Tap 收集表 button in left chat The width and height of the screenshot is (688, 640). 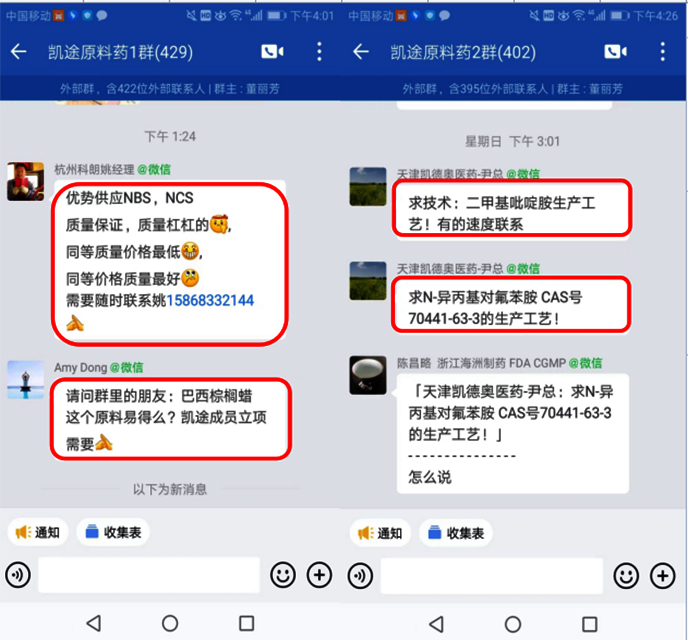[x=113, y=533]
